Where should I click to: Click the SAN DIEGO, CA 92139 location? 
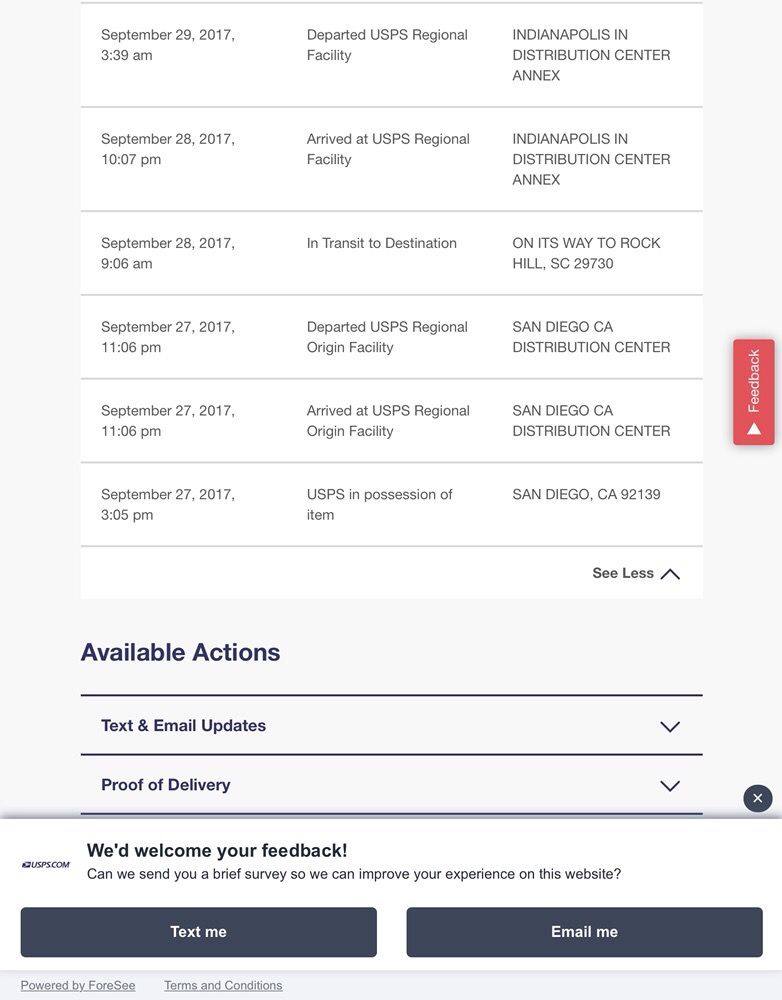point(587,494)
